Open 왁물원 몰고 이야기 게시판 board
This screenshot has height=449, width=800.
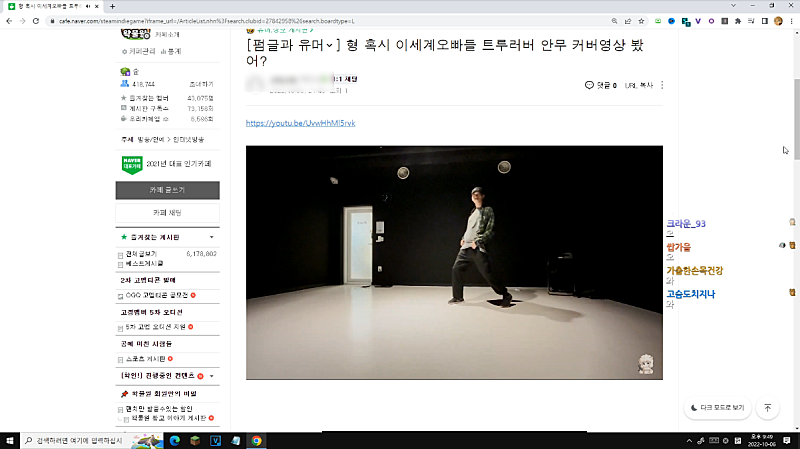pyautogui.click(x=169, y=418)
